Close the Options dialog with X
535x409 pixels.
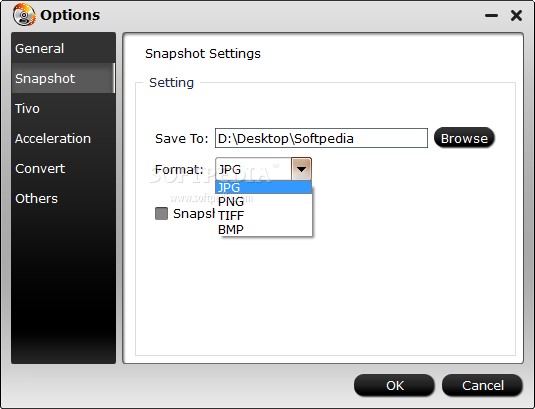[517, 15]
